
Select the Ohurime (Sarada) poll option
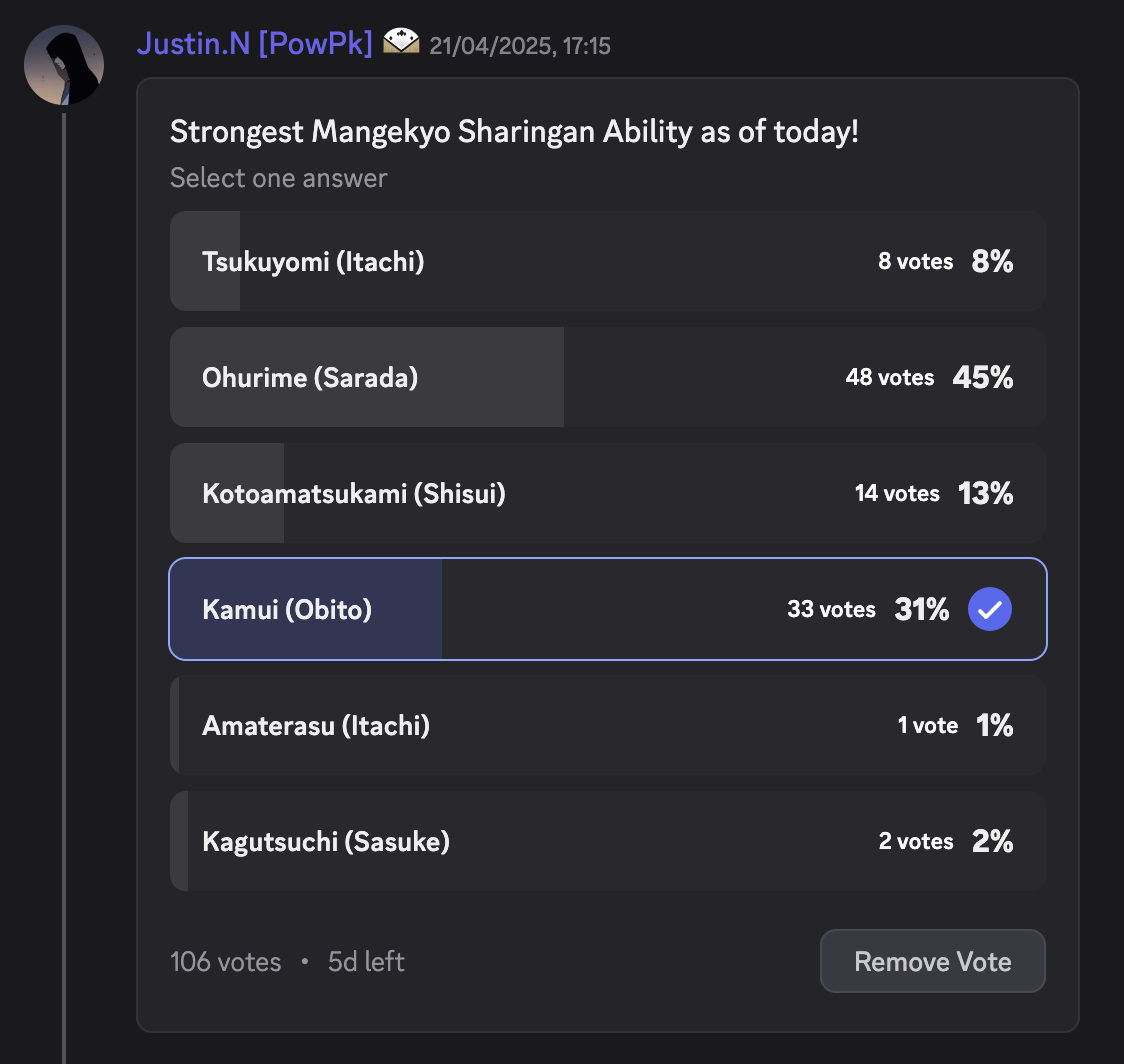point(607,377)
